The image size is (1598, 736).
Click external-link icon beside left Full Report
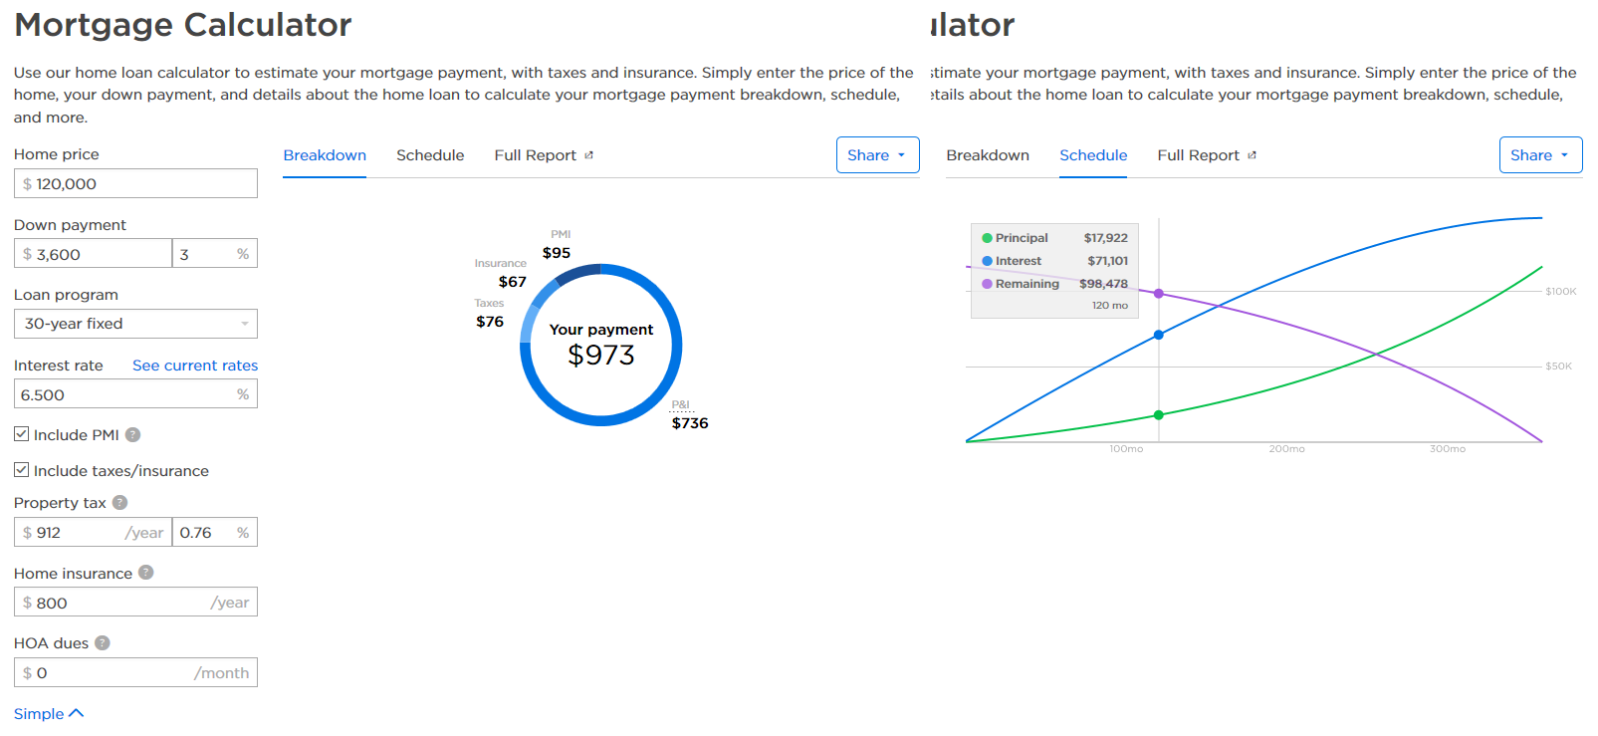click(x=589, y=155)
